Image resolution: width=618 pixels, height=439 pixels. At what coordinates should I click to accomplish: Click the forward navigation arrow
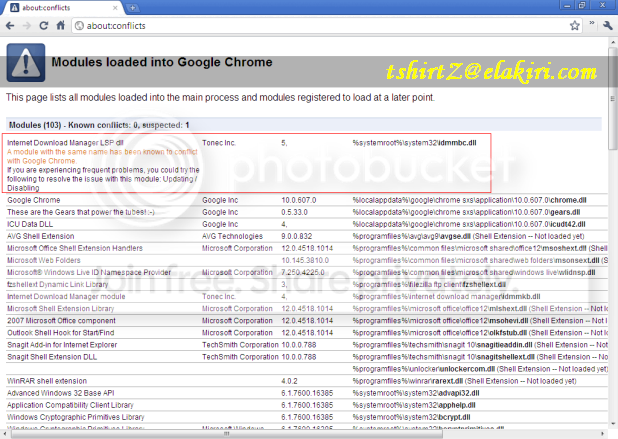click(27, 26)
